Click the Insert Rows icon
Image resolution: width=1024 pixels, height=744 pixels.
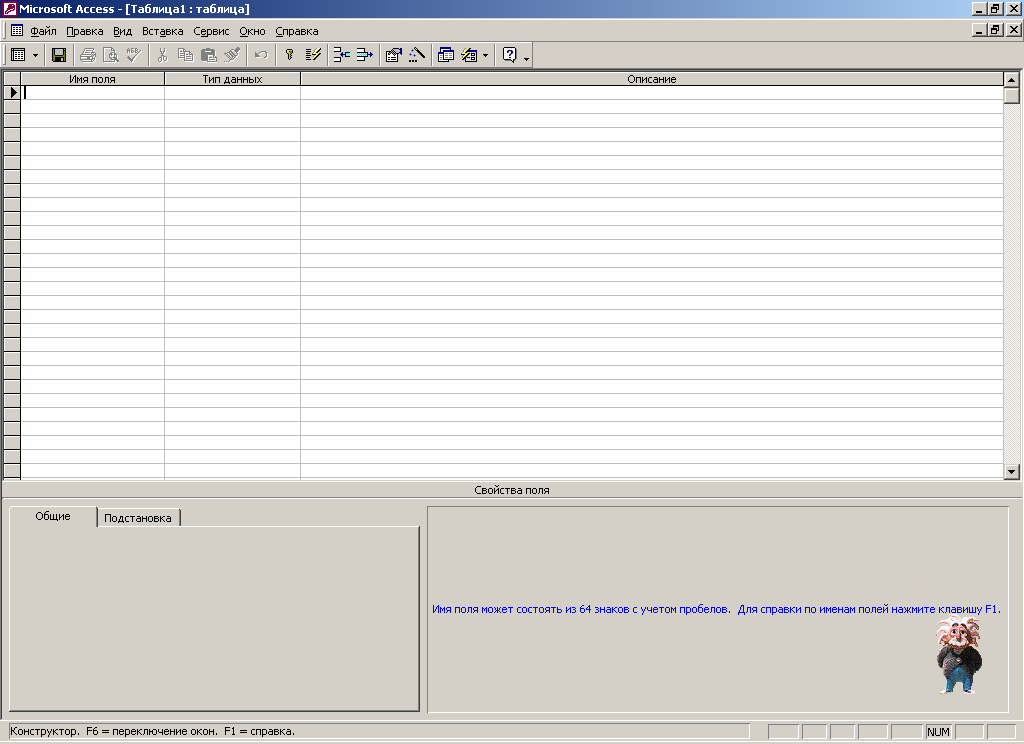[x=342, y=55]
